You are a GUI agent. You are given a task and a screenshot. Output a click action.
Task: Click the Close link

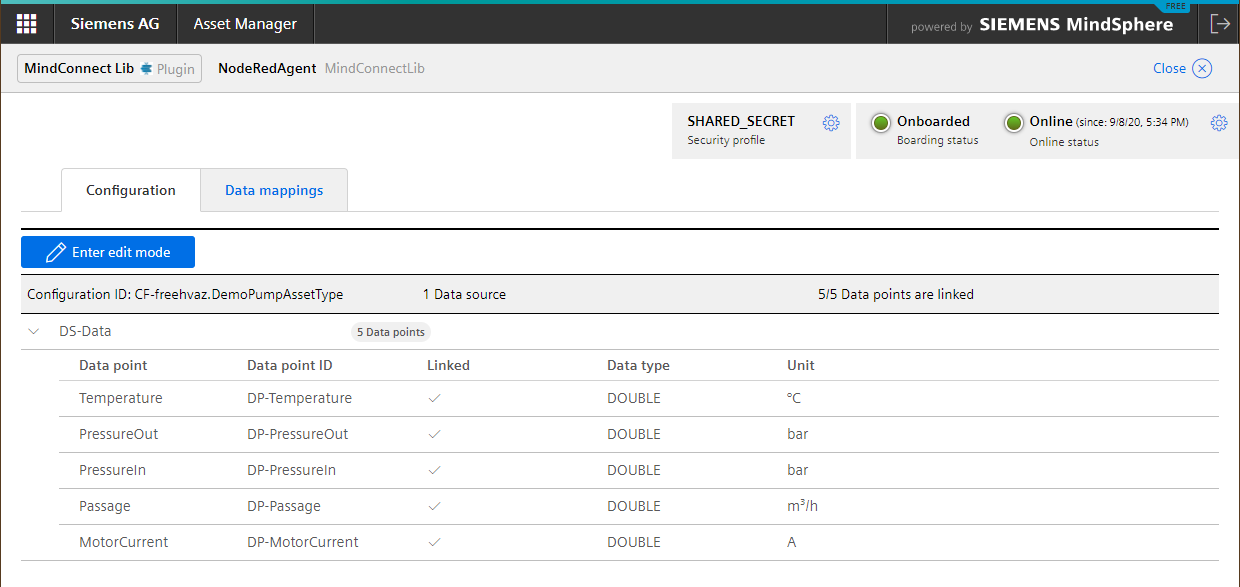pyautogui.click(x=1169, y=69)
